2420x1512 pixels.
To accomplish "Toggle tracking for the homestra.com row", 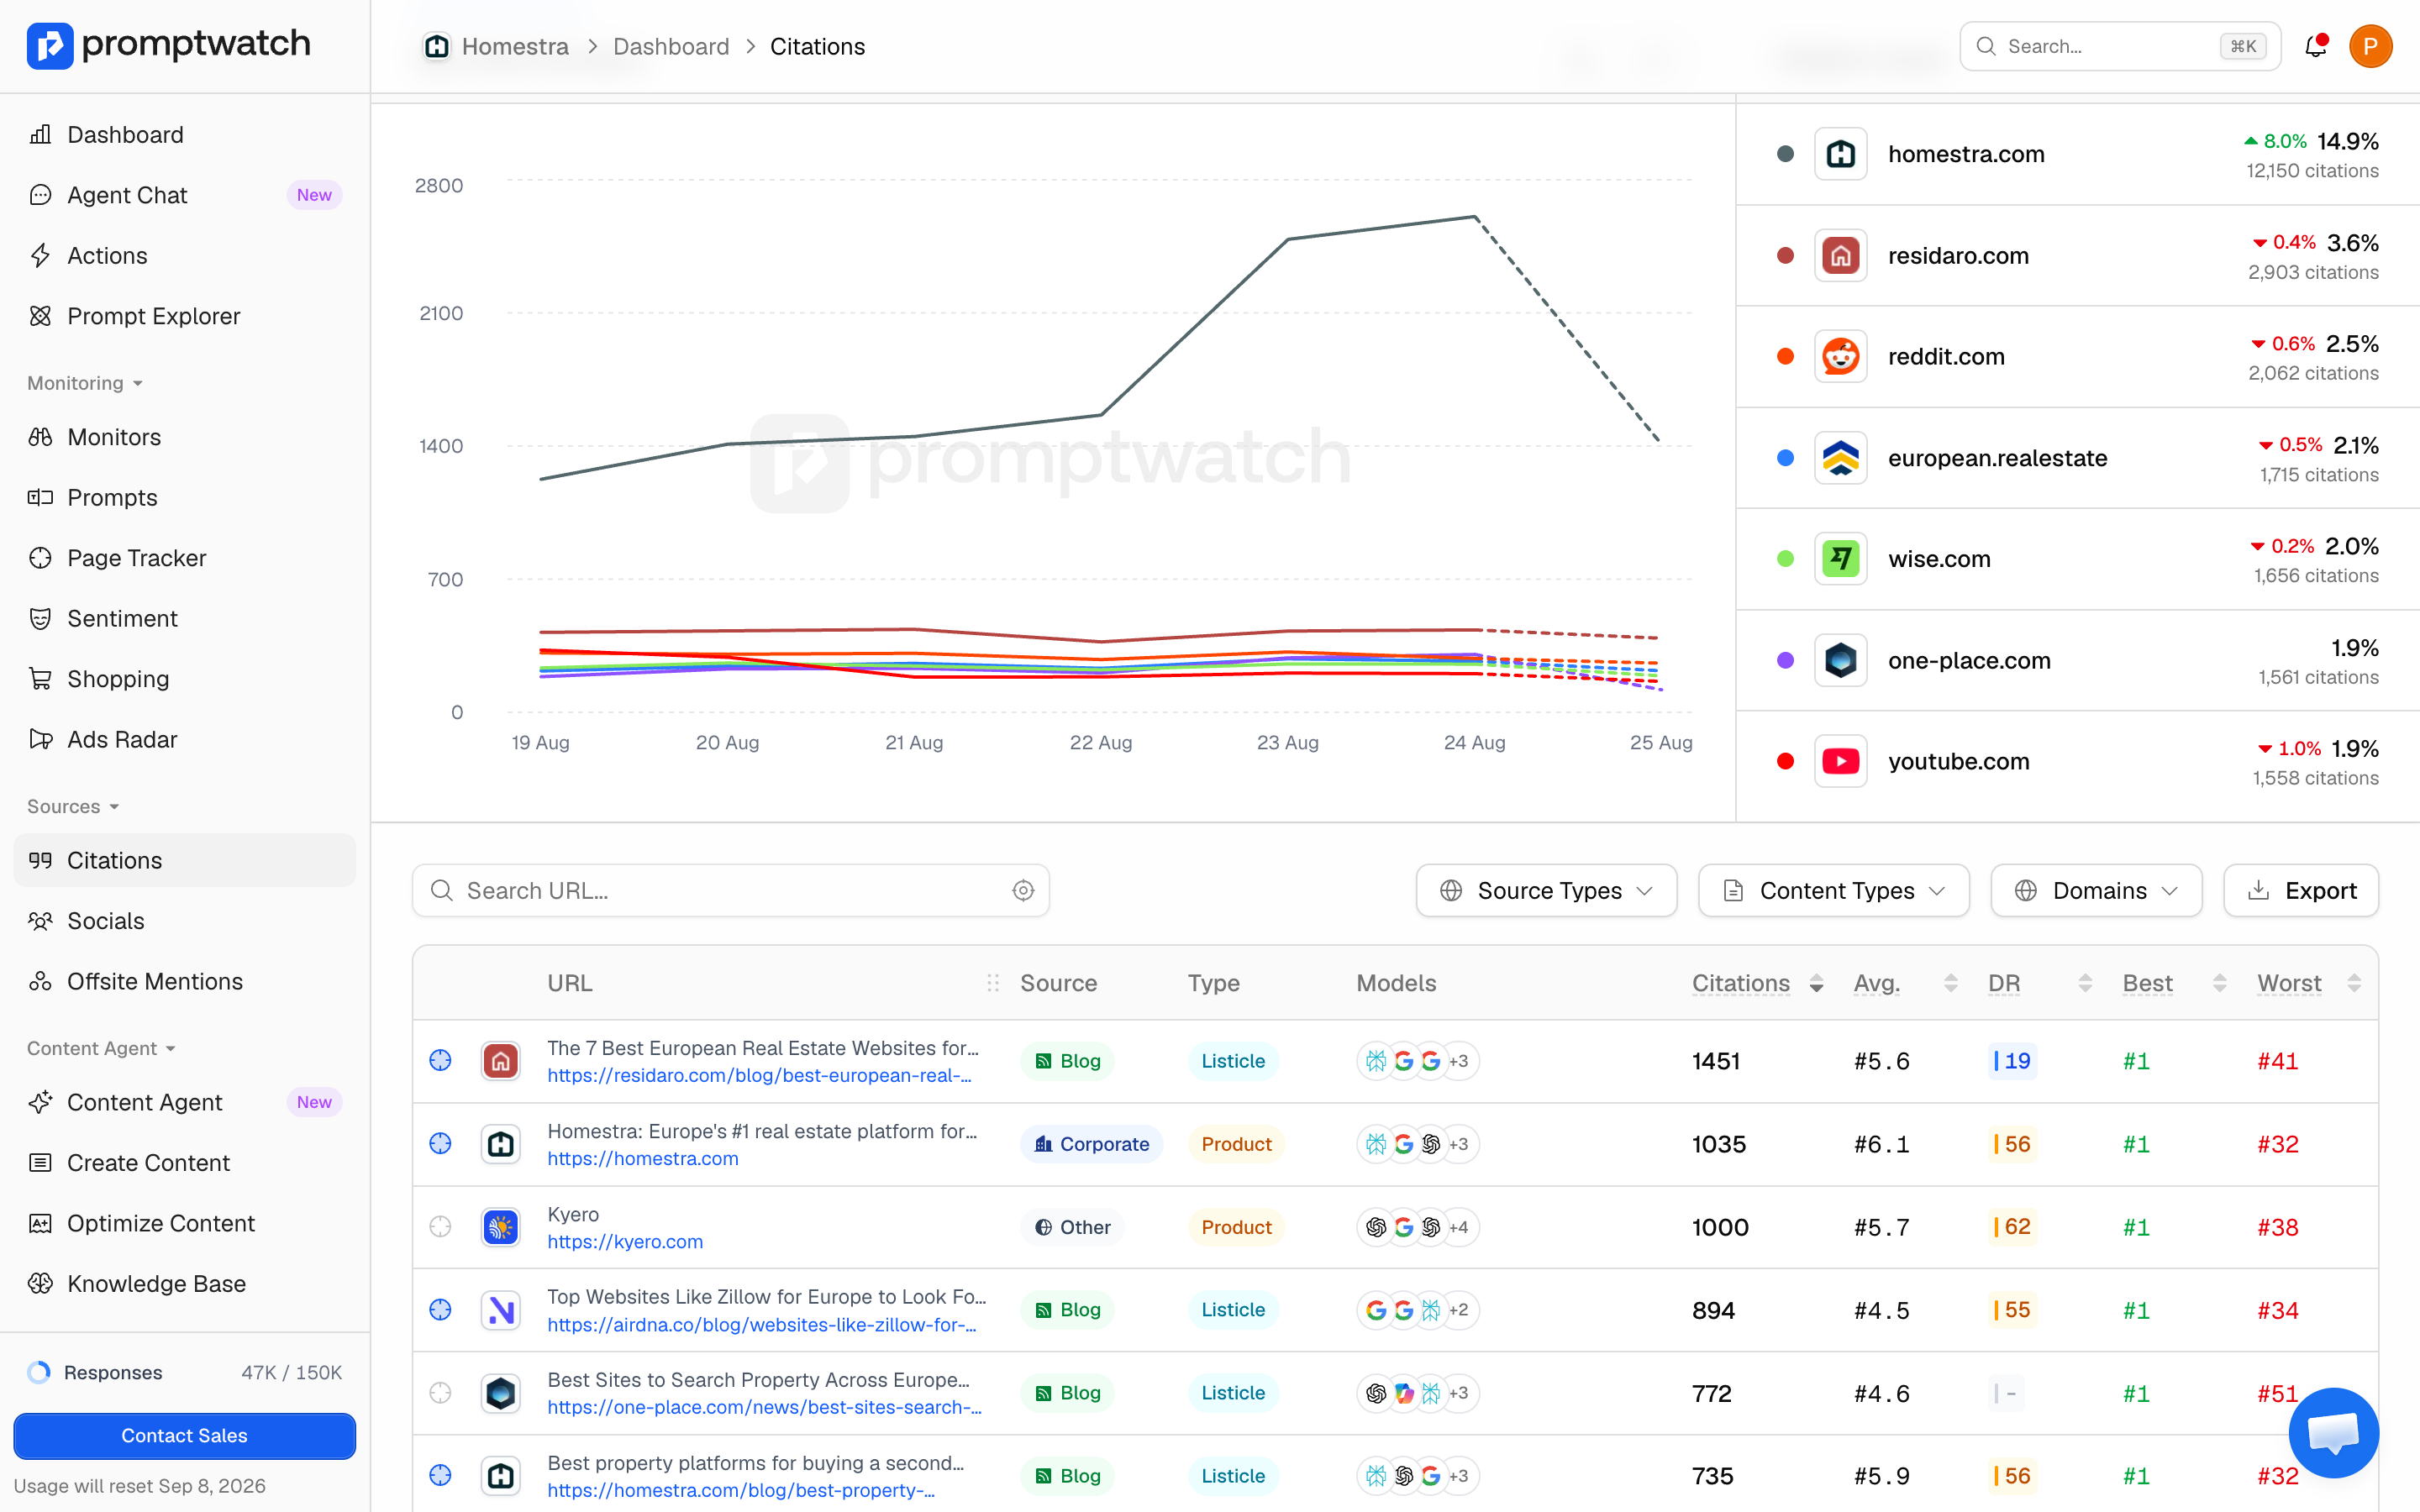I will pyautogui.click(x=440, y=1144).
